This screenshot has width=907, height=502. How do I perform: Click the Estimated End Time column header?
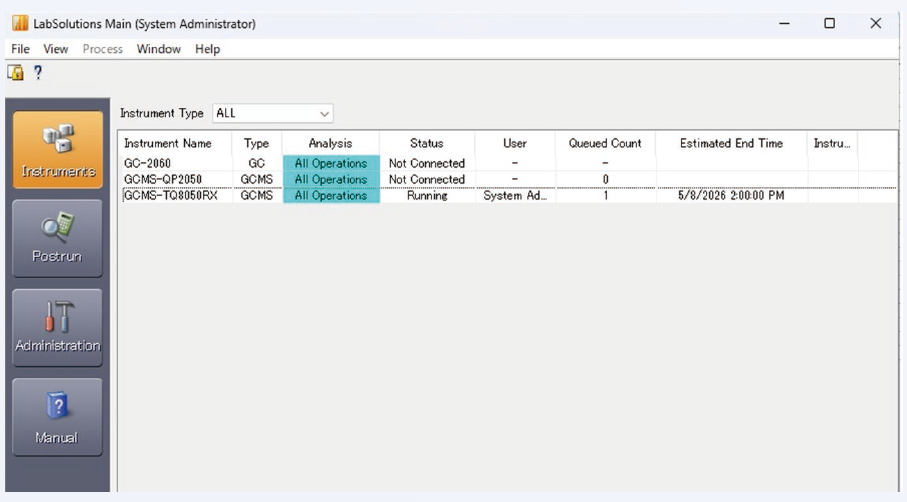click(731, 143)
